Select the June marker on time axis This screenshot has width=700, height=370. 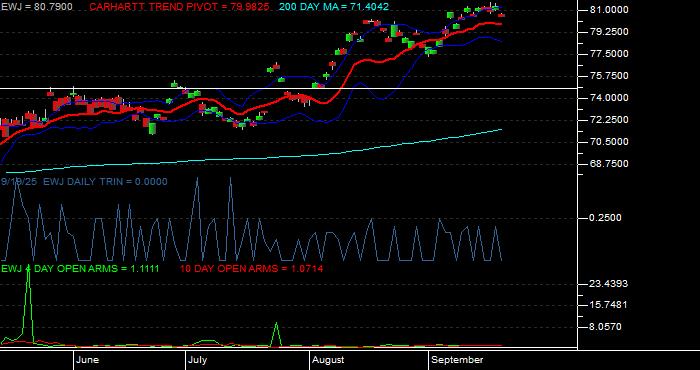(x=88, y=360)
